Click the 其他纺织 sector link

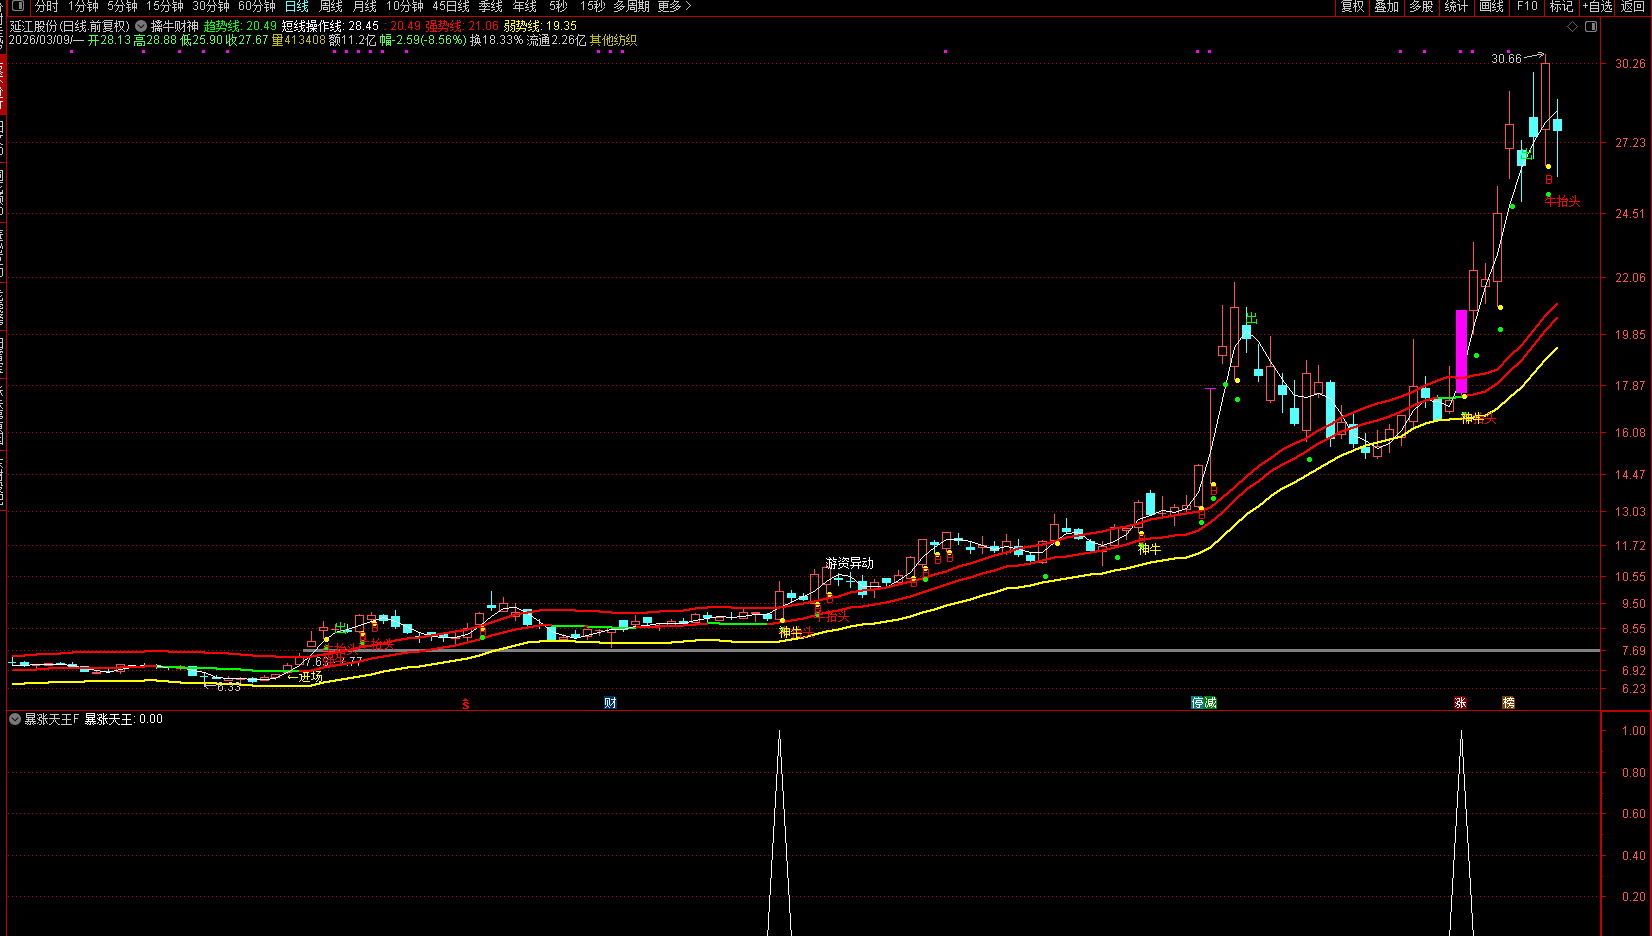click(x=613, y=40)
